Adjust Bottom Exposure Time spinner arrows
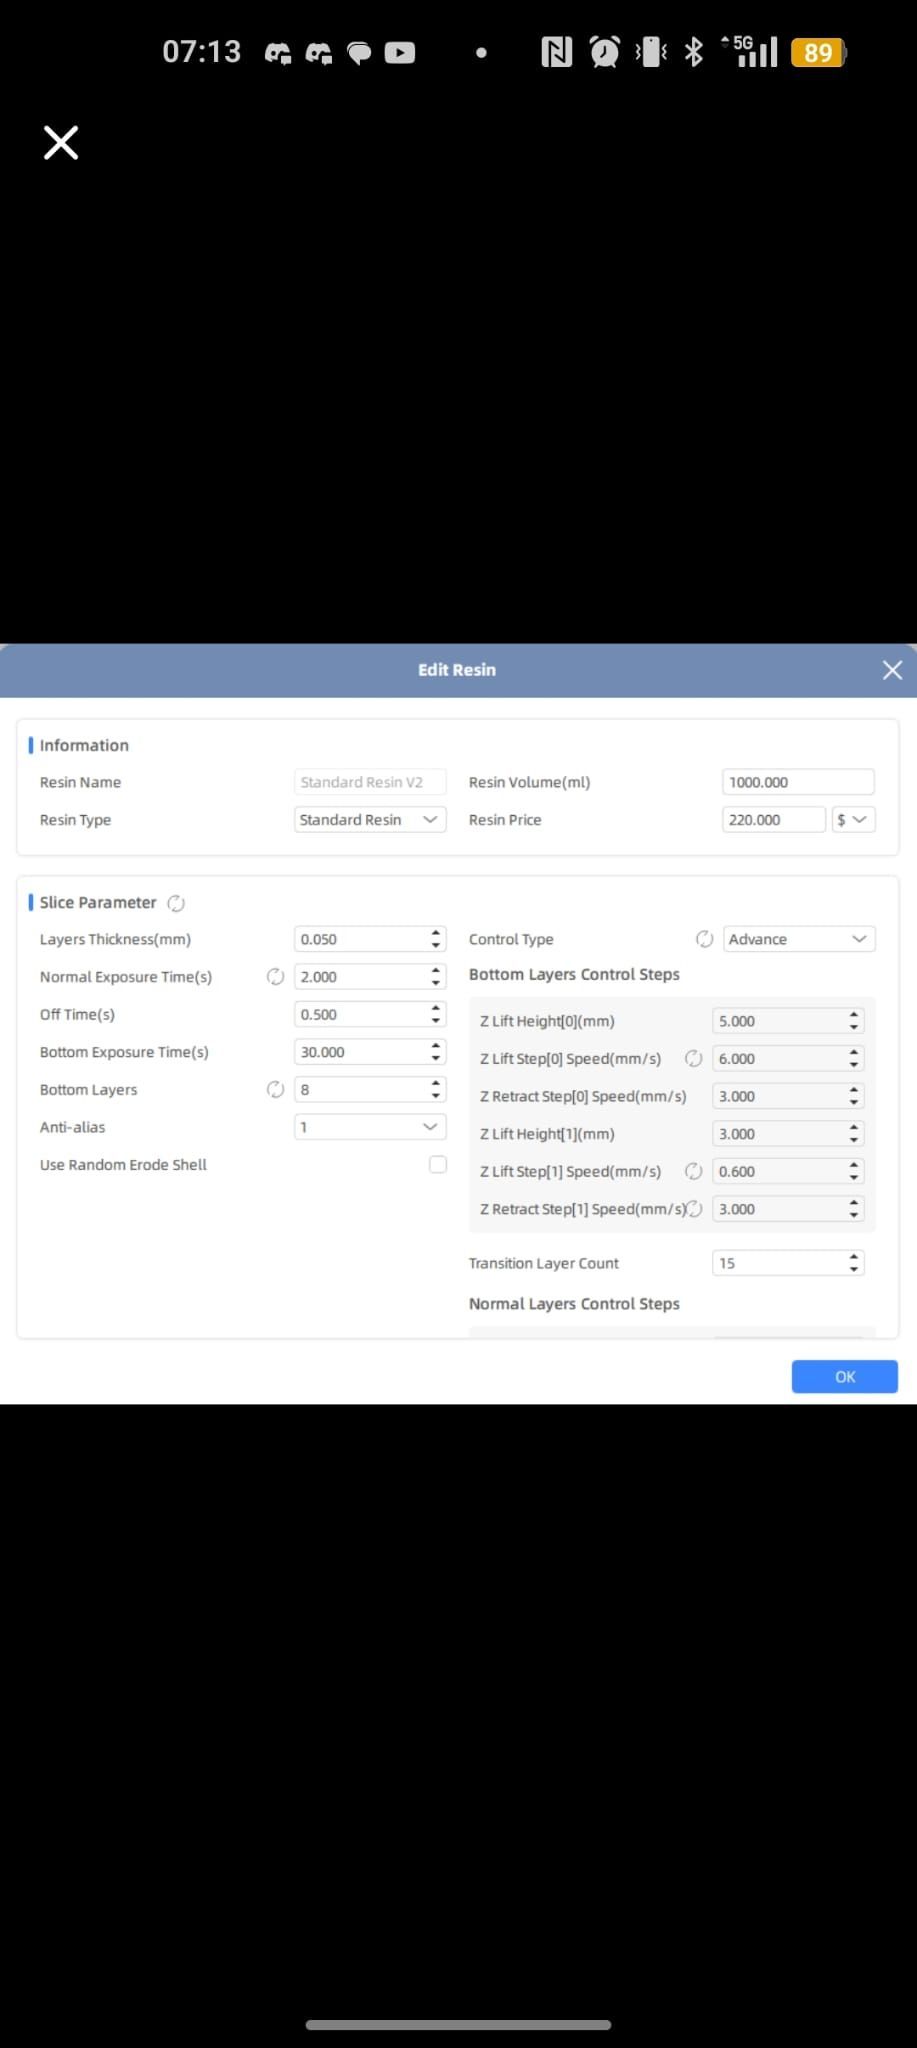917x2048 pixels. pyautogui.click(x=436, y=1052)
